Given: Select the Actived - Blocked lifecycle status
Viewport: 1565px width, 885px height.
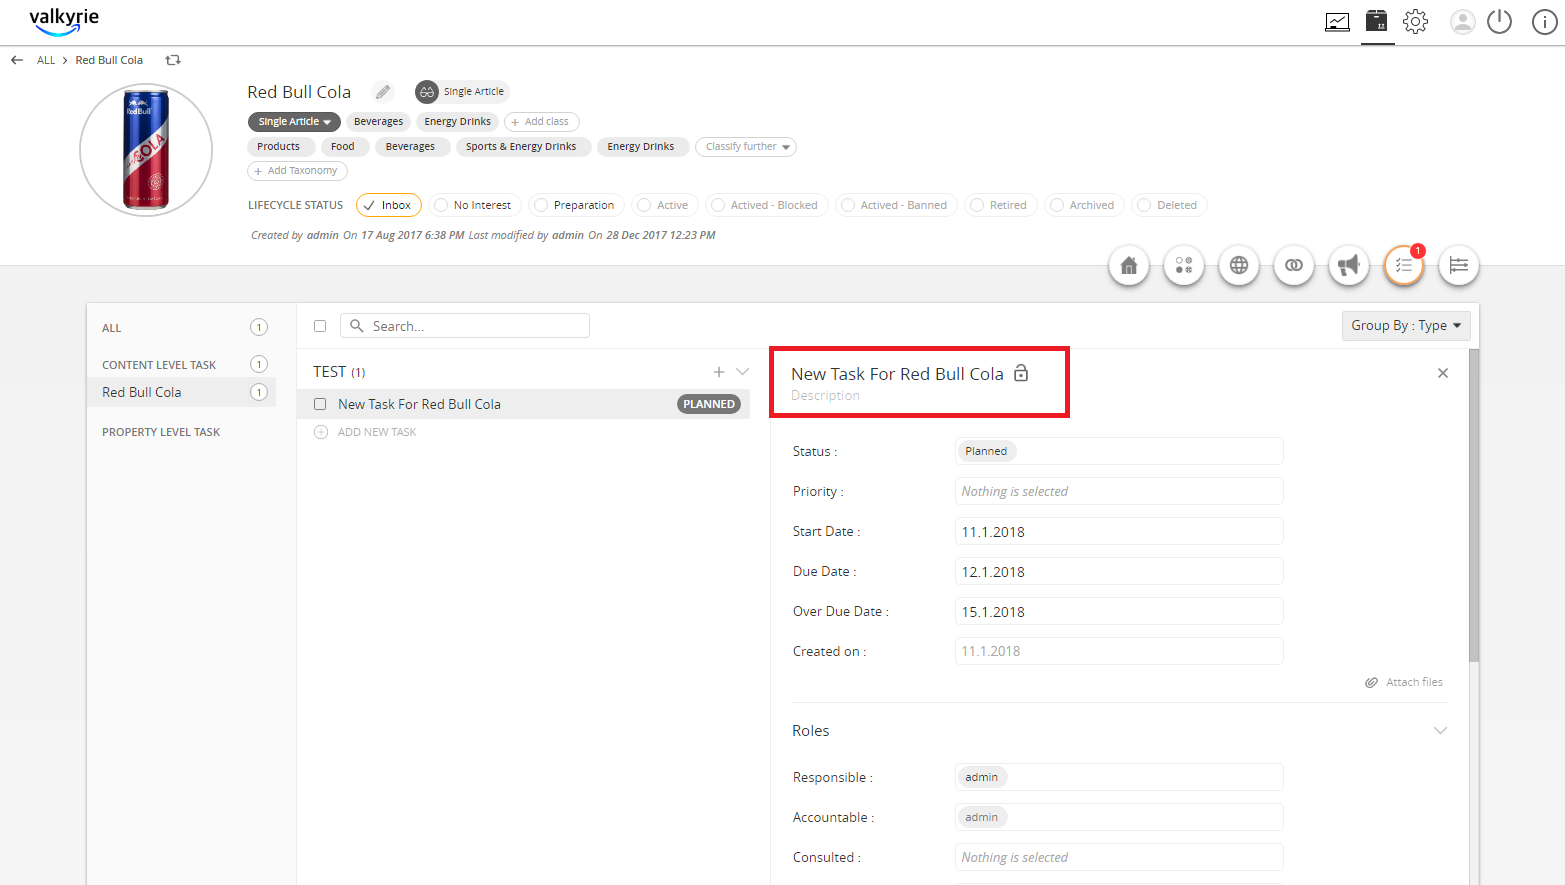Looking at the screenshot, I should tap(767, 205).
